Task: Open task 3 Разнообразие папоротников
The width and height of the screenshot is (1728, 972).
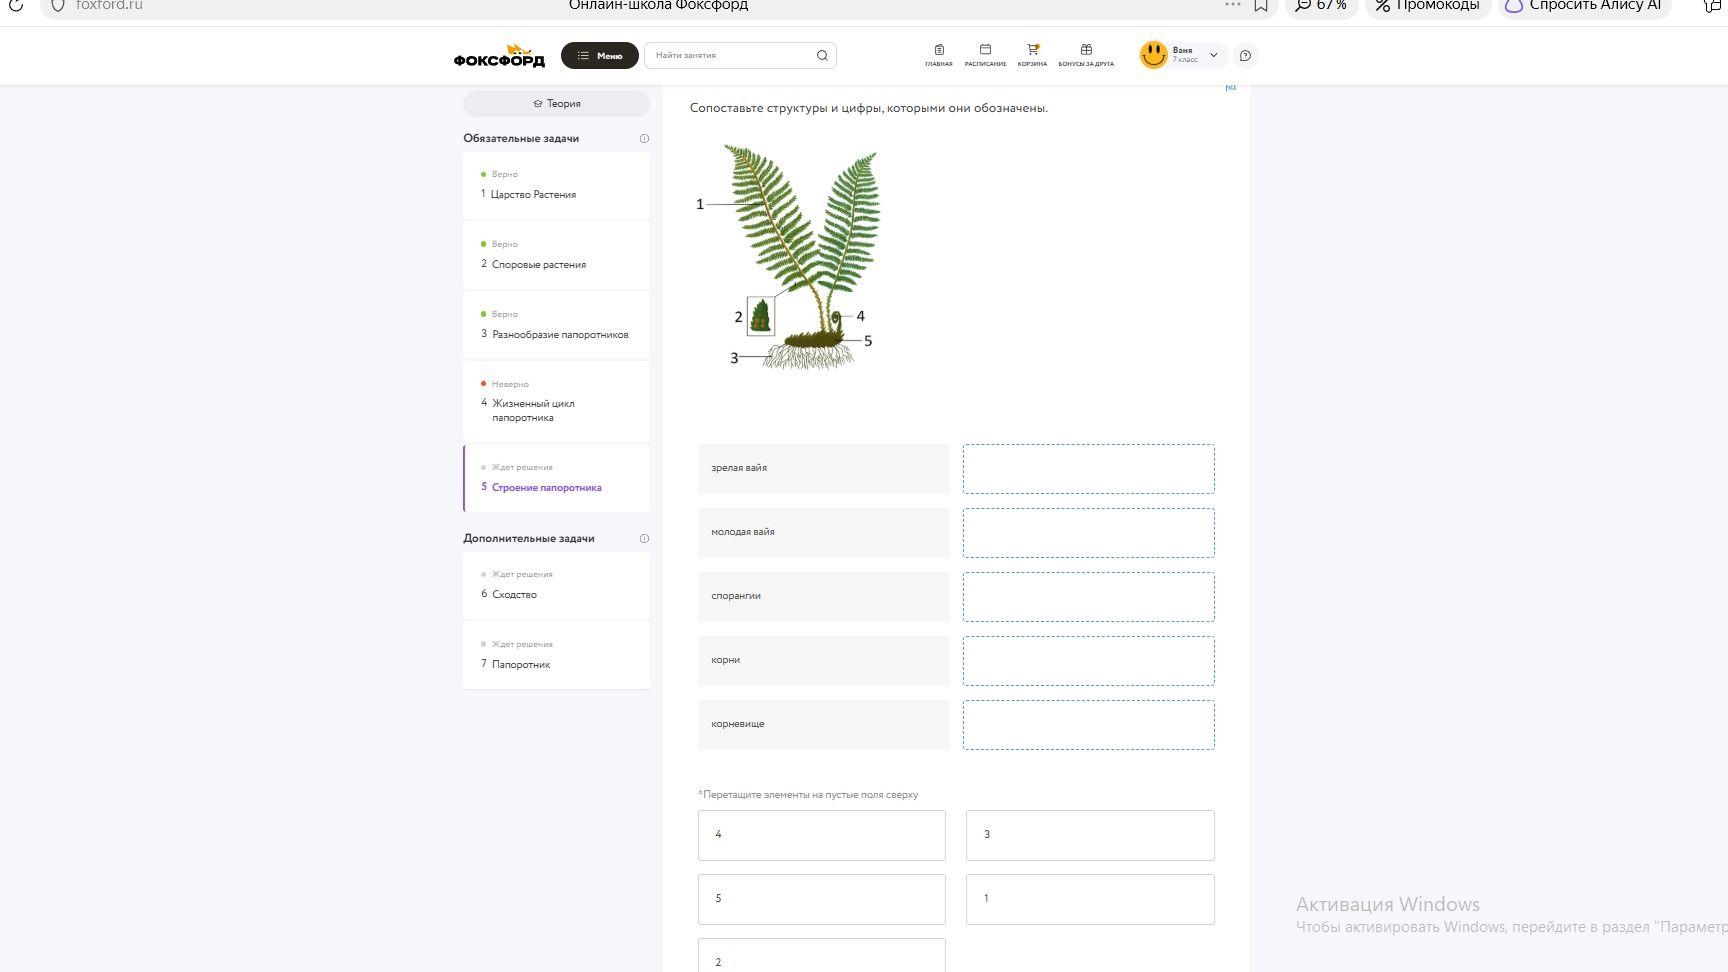Action: pos(556,325)
